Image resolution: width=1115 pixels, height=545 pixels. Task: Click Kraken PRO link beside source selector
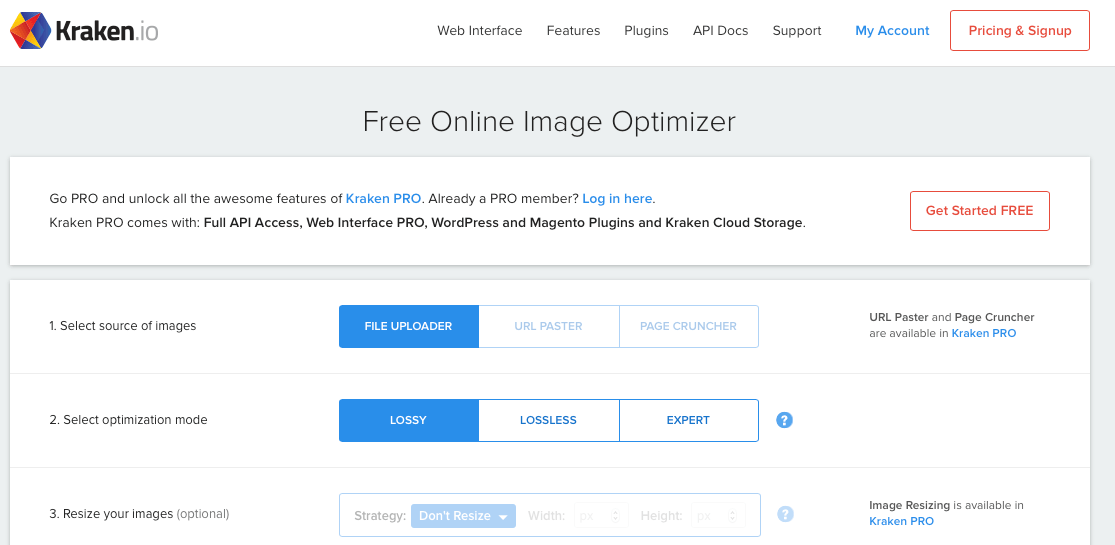[x=983, y=333]
